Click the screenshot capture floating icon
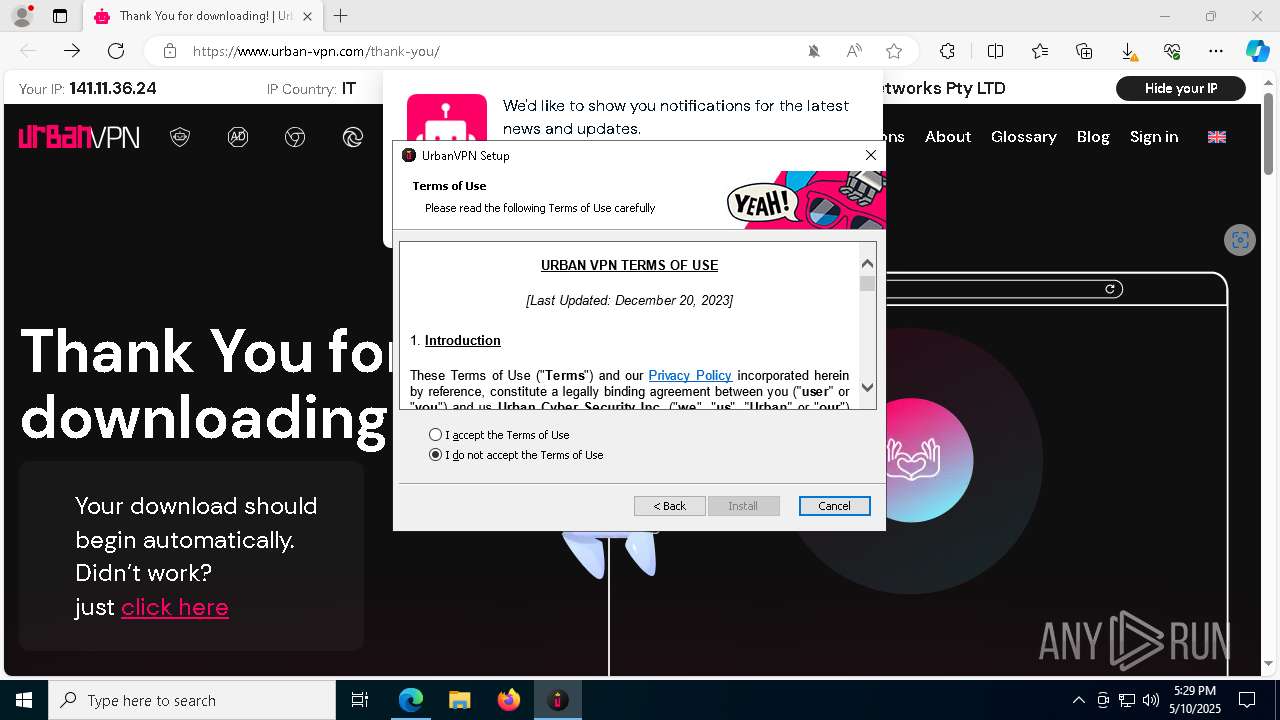 (1240, 240)
